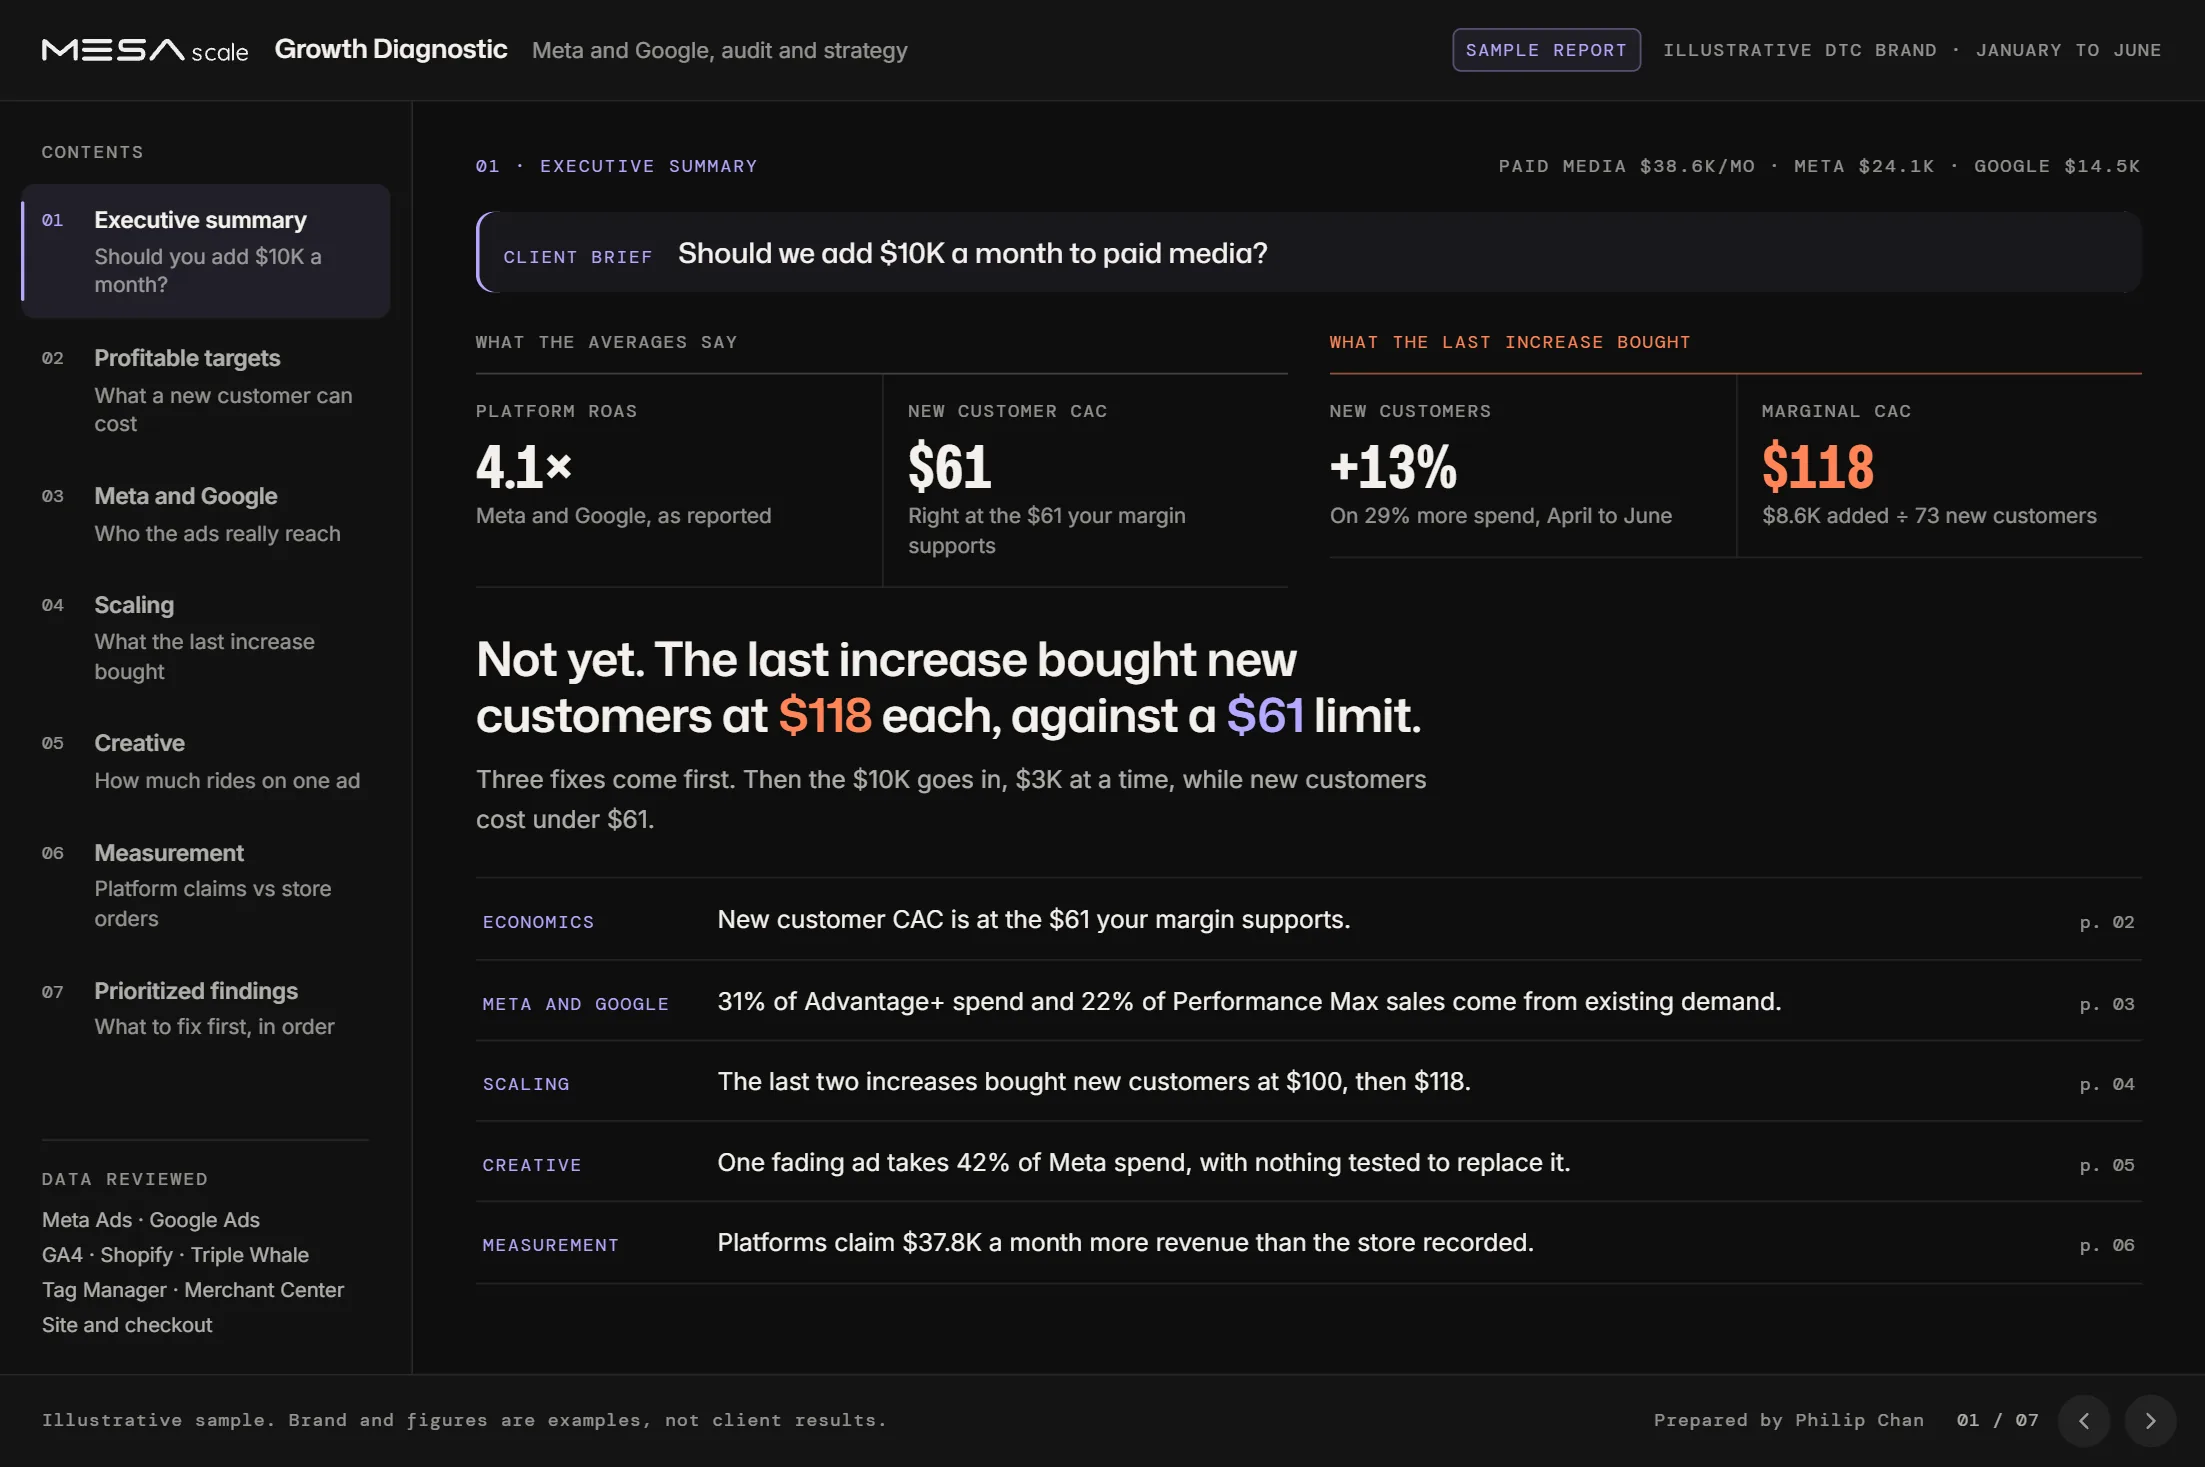The image size is (2205, 1467).
Task: Click the +13% new customers figure
Action: [1393, 467]
